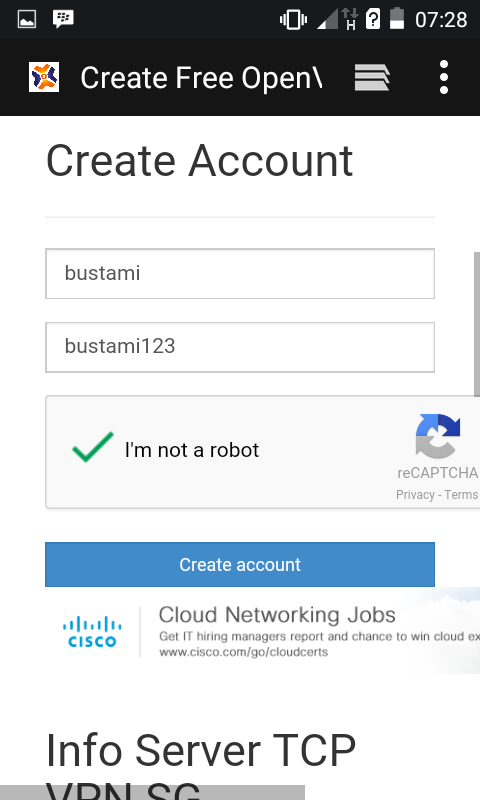Viewport: 480px width, 800px height.
Task: Tap the app logo icon in header
Action: (x=44, y=77)
